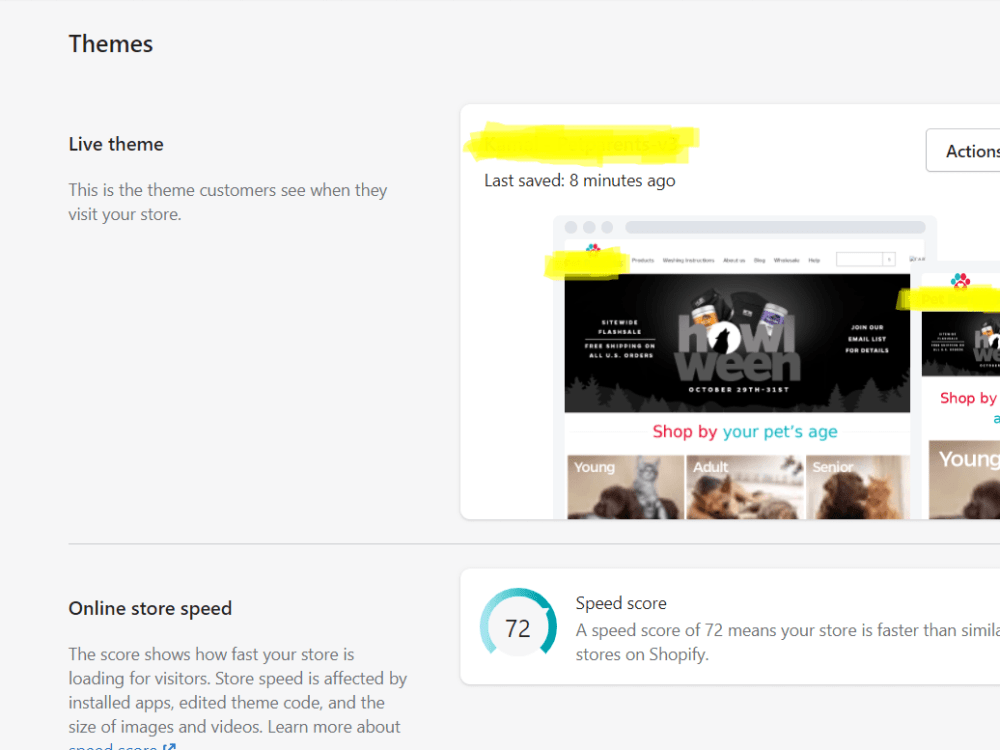
Task: Click 'Wholesale' in preview navigation
Action: pyautogui.click(x=786, y=260)
